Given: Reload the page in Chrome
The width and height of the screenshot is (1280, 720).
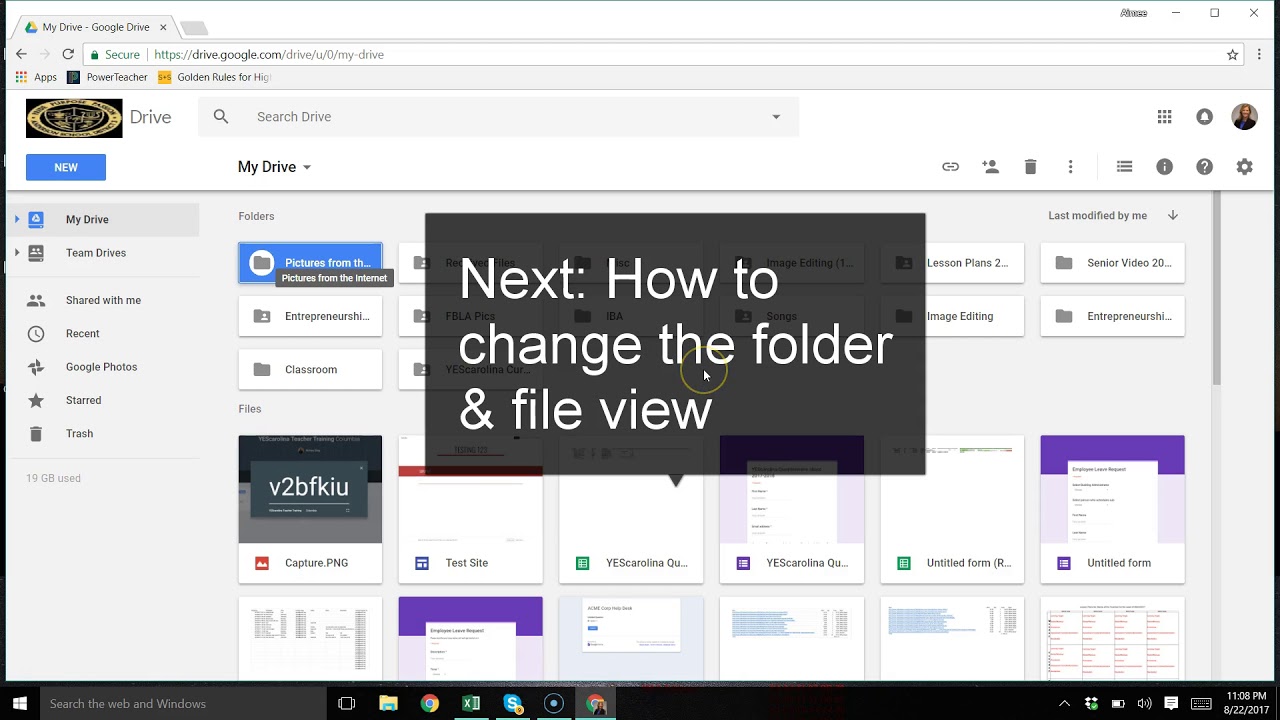Looking at the screenshot, I should [68, 54].
